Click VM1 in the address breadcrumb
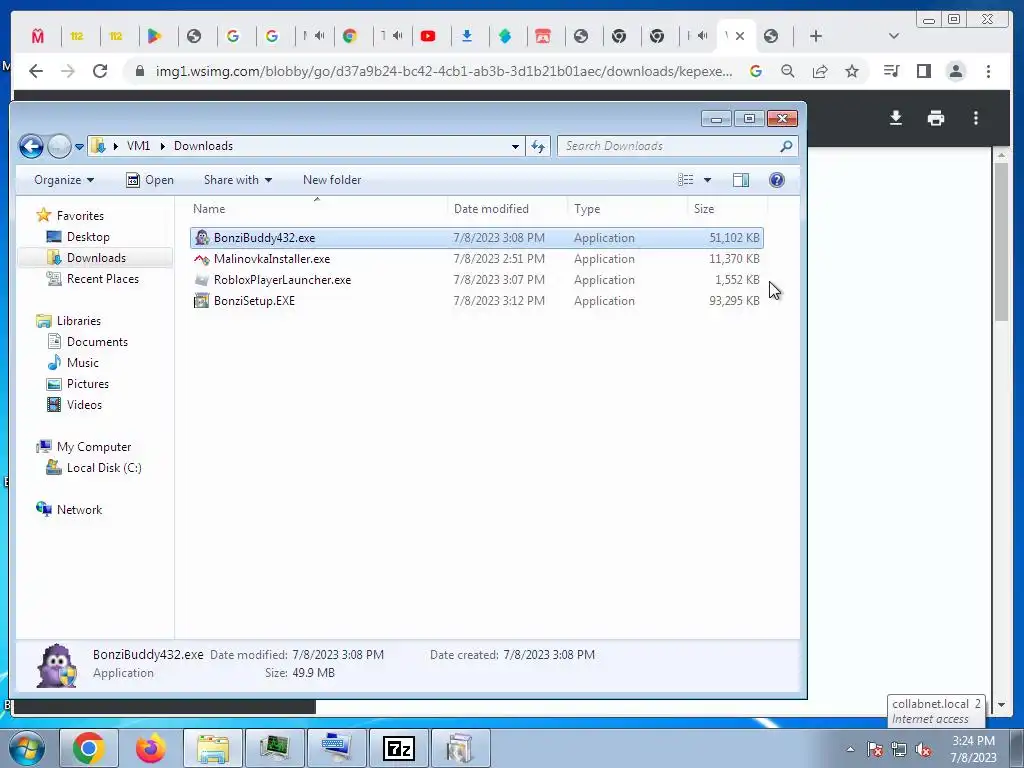This screenshot has width=1024, height=768. click(x=138, y=146)
